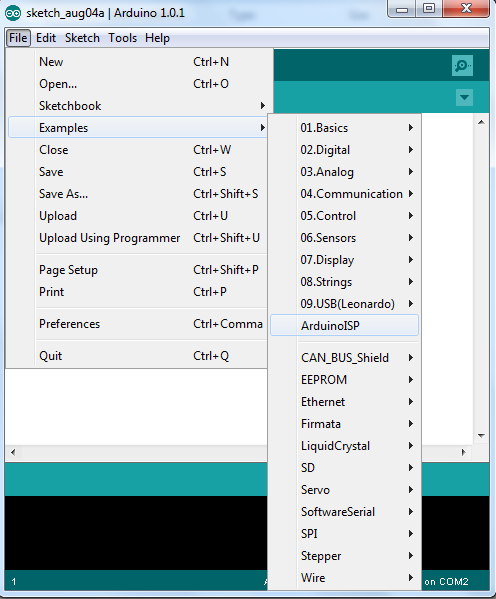The image size is (496, 599).
Task: Expand the SPI library examples
Action: tap(344, 534)
